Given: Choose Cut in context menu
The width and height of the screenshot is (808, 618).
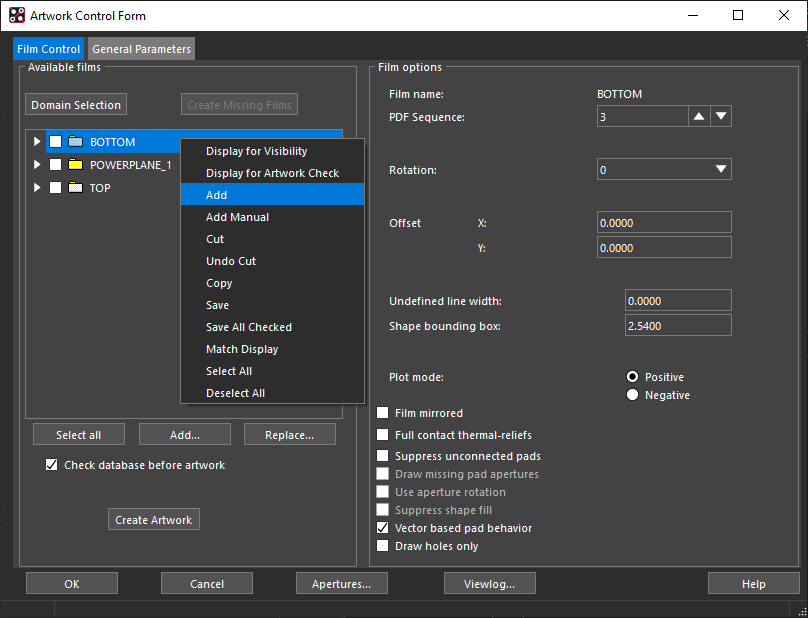Looking at the screenshot, I should 273,239.
